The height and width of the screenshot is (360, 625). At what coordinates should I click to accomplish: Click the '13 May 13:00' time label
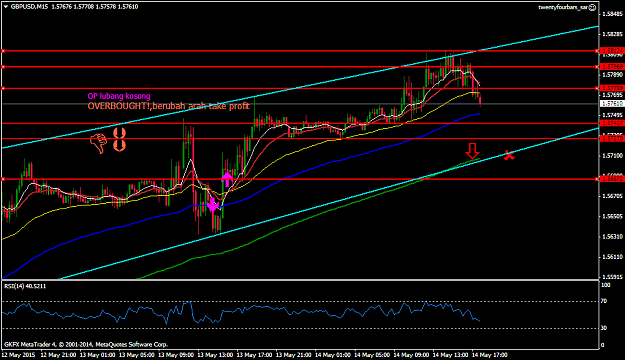point(215,354)
